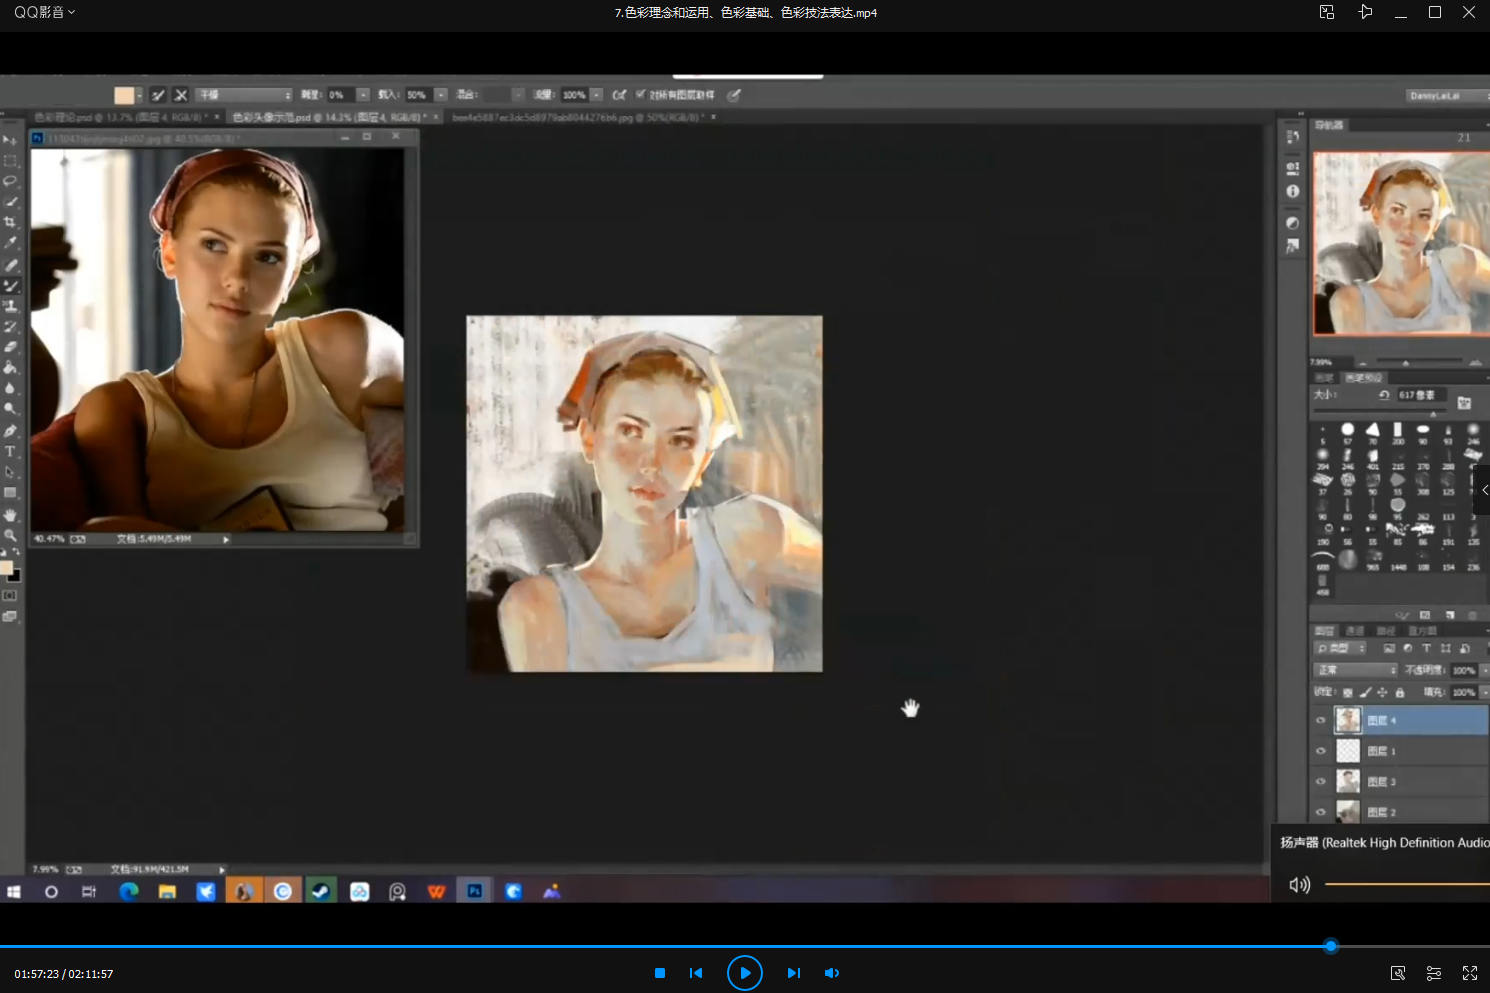This screenshot has height=993, width=1490.
Task: Open the layer blend mode 正常 dropdown
Action: [1355, 670]
